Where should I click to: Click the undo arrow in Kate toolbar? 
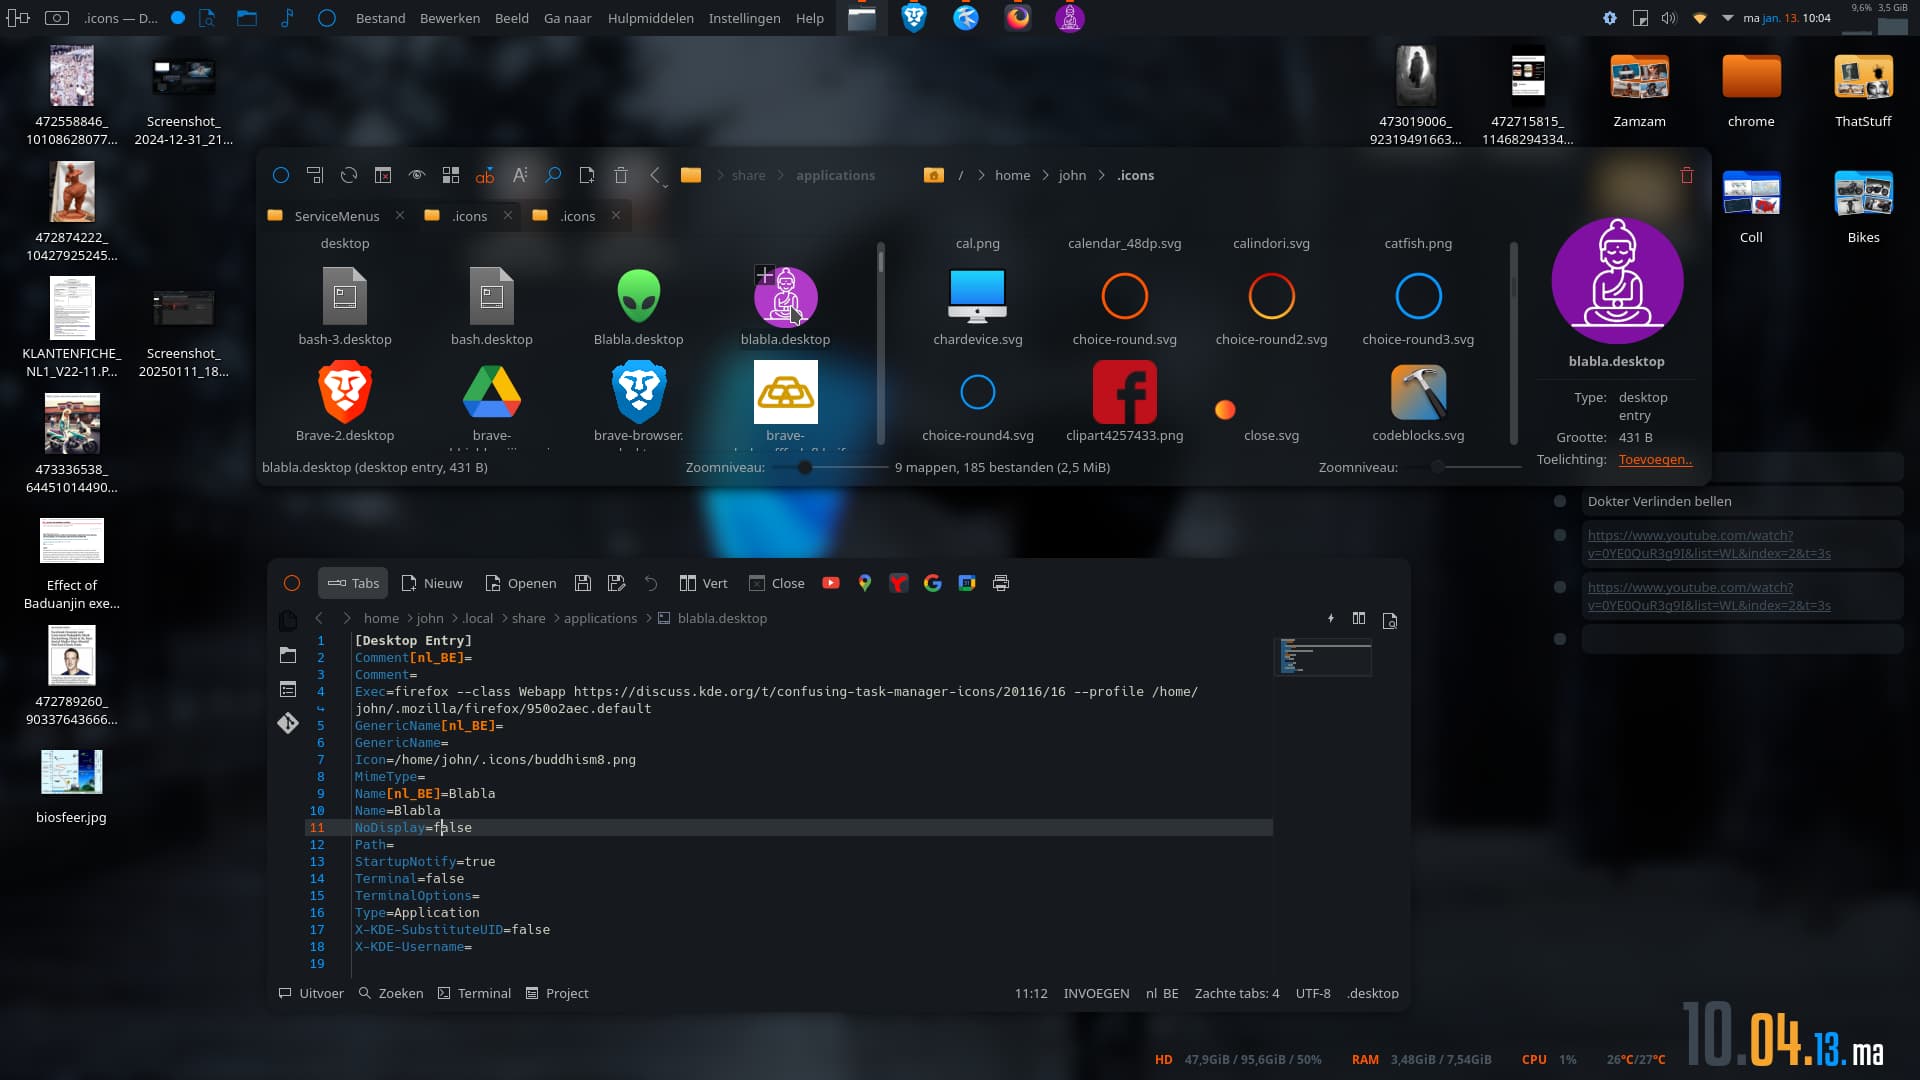pos(650,583)
